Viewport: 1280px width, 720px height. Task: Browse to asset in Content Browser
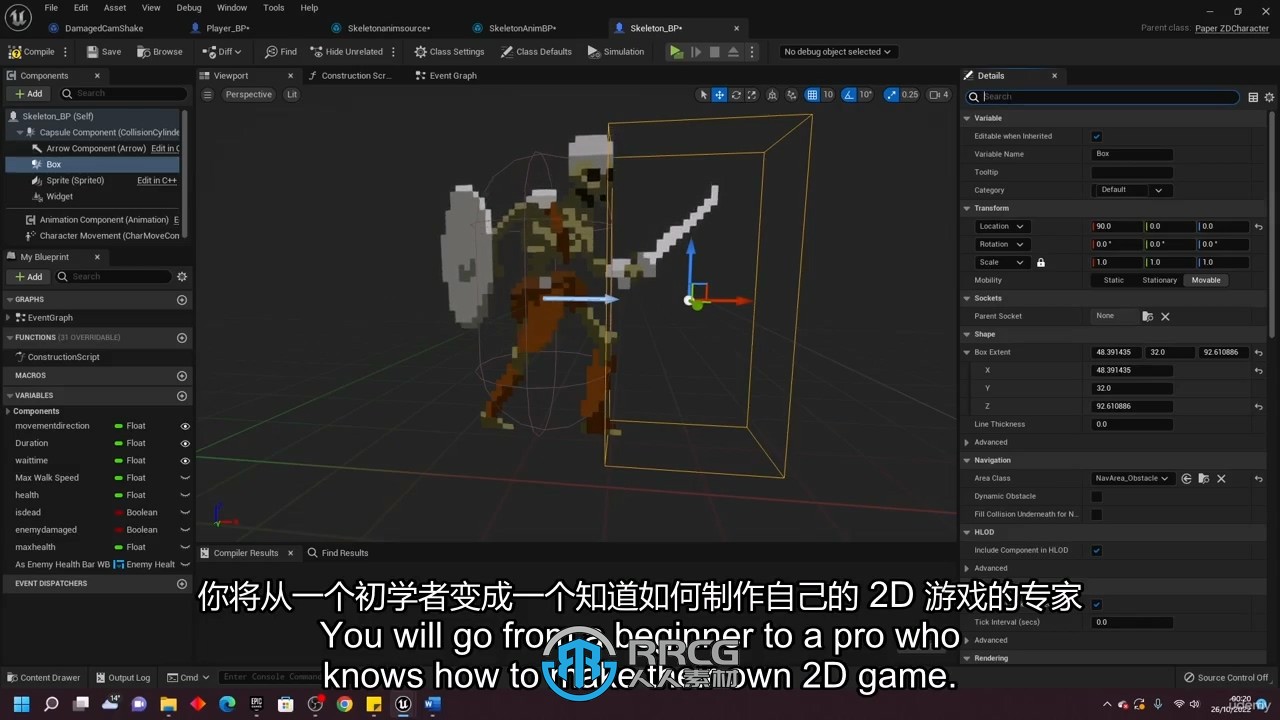[160, 52]
